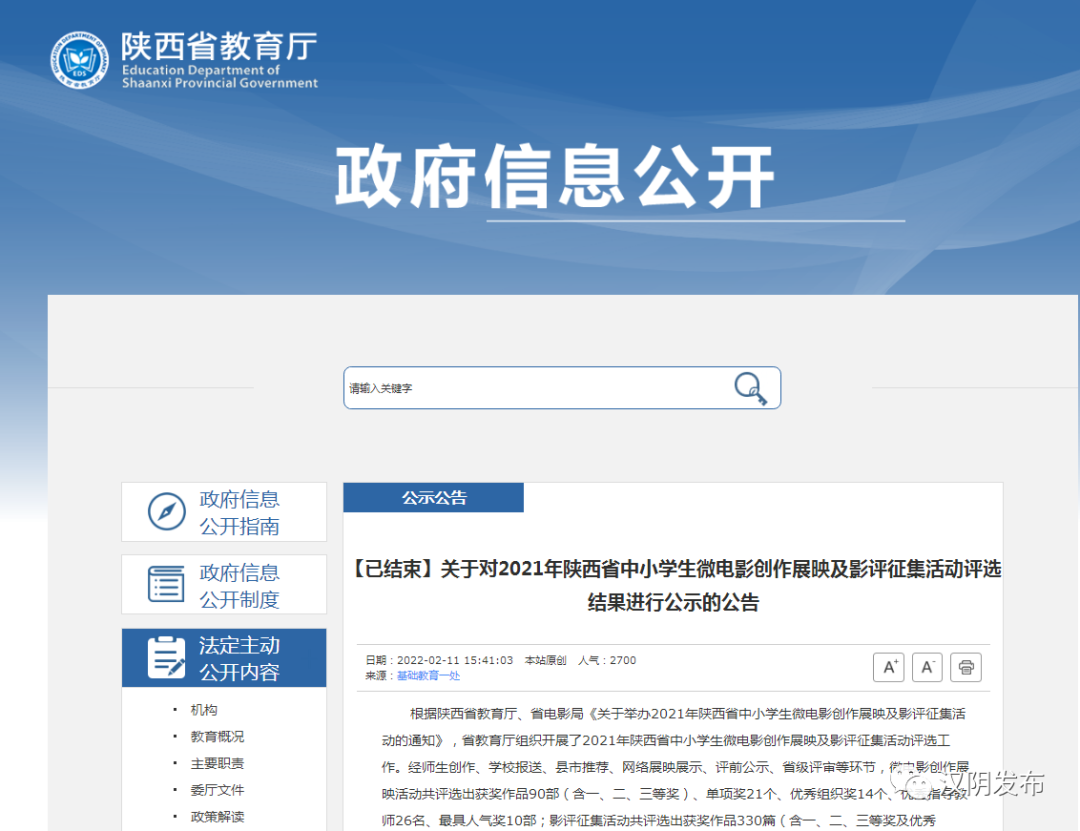Click inside the keyword search box

point(500,388)
